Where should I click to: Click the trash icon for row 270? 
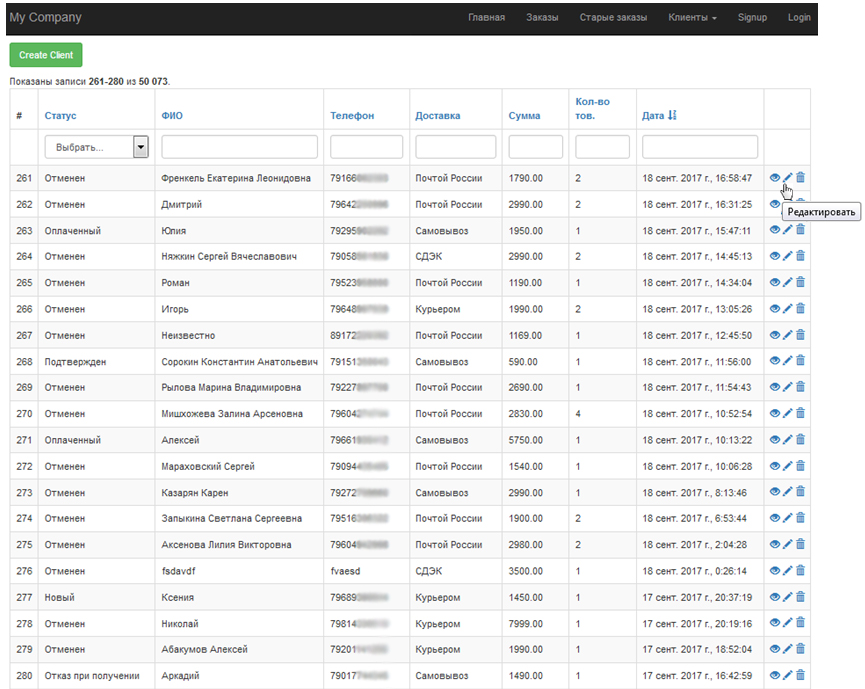[800, 413]
